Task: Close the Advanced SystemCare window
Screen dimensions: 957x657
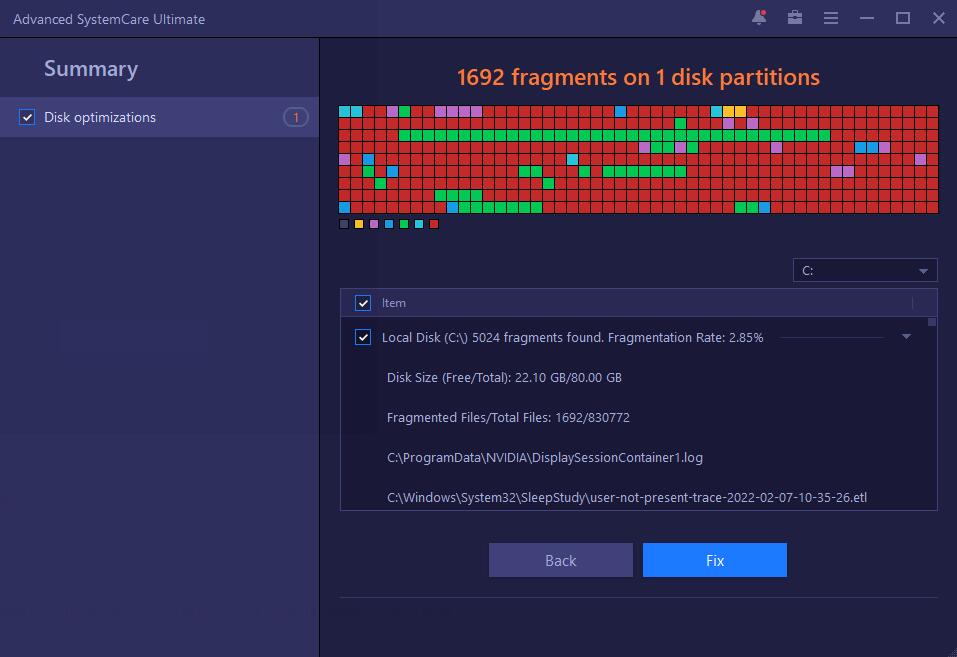Action: click(x=939, y=18)
